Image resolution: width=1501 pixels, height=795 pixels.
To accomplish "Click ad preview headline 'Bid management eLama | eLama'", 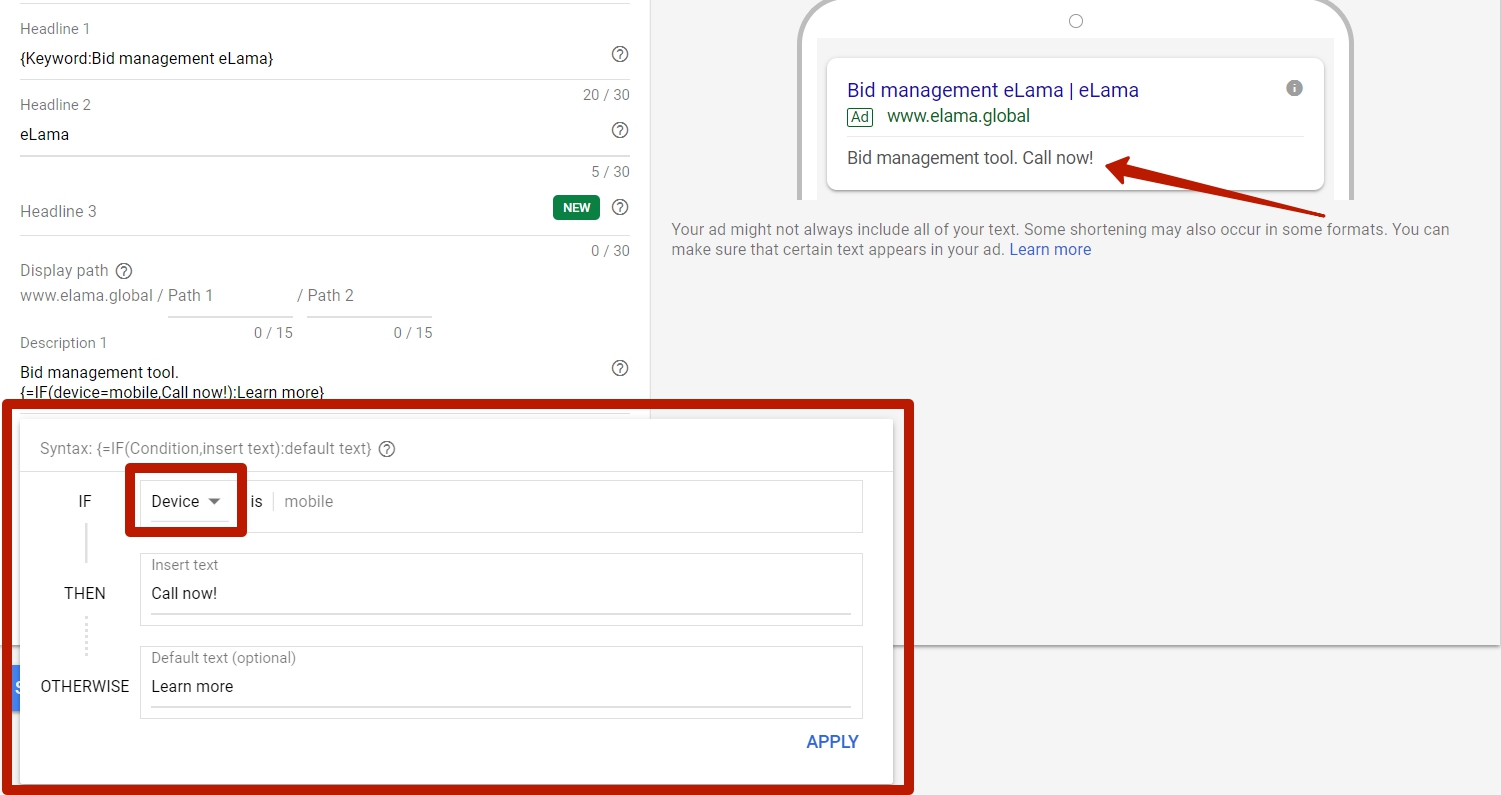I will 993,90.
